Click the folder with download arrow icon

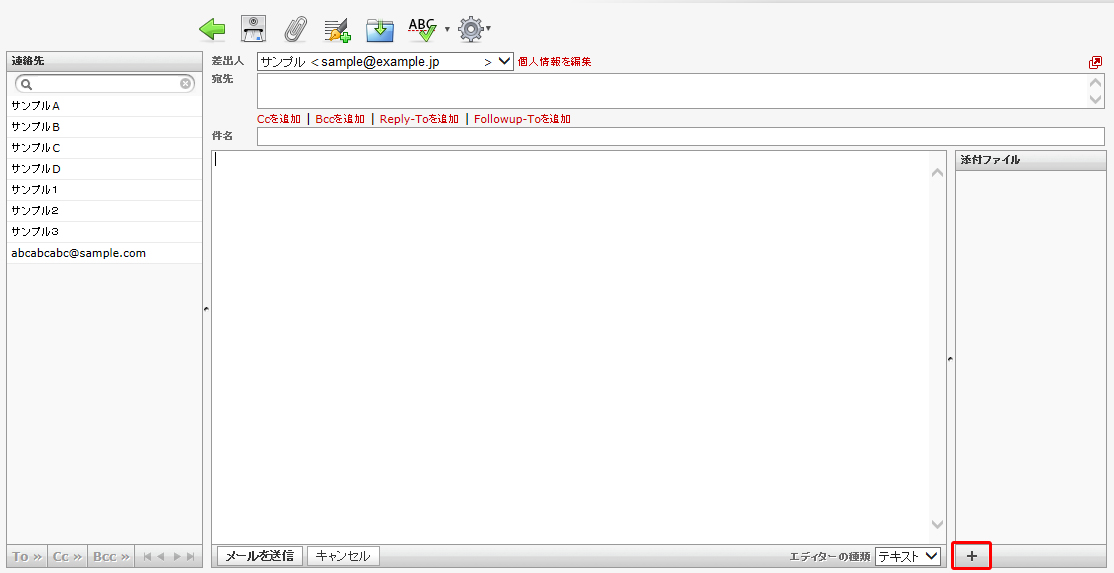(x=379, y=30)
